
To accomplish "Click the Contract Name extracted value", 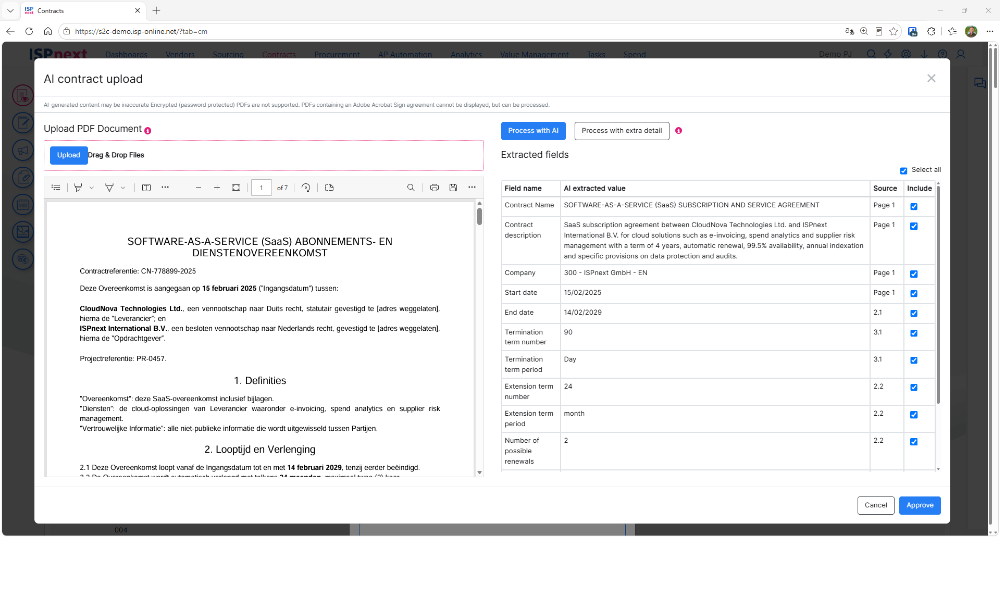I will click(691, 205).
